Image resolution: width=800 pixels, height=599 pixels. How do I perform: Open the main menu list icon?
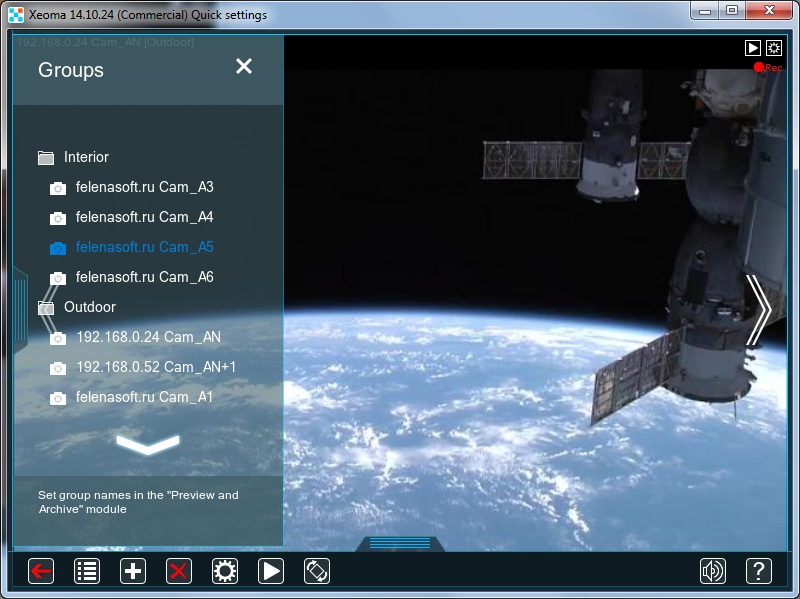pyautogui.click(x=87, y=570)
